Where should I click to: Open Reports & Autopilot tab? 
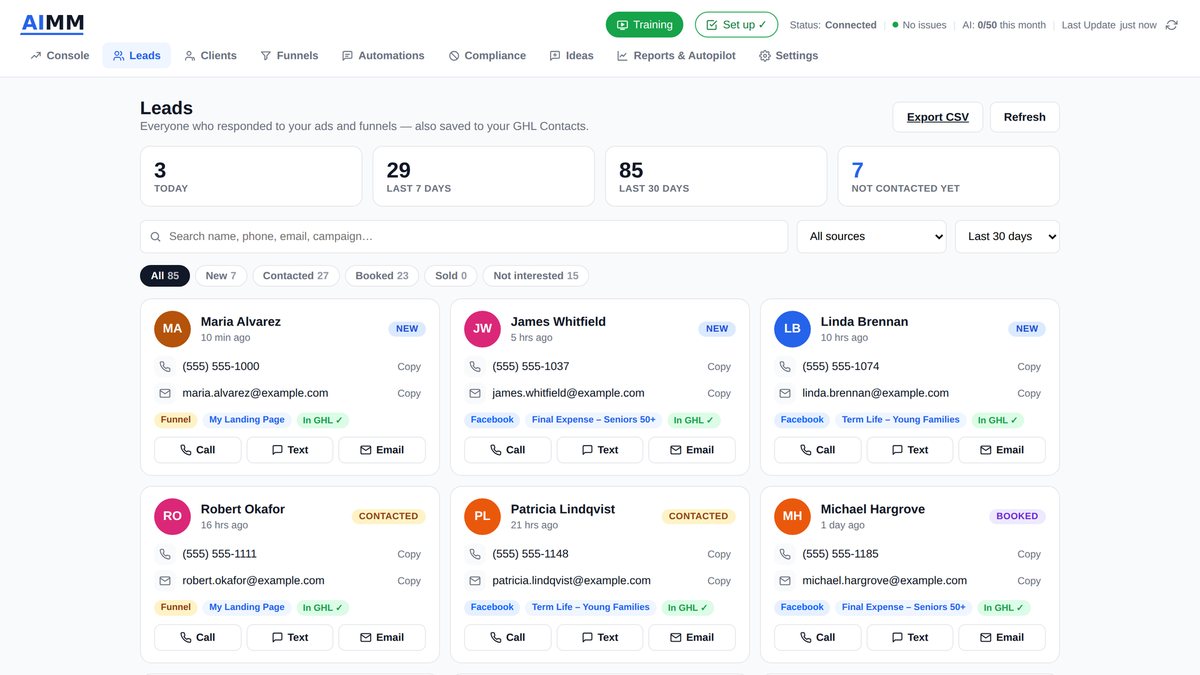pyautogui.click(x=676, y=56)
